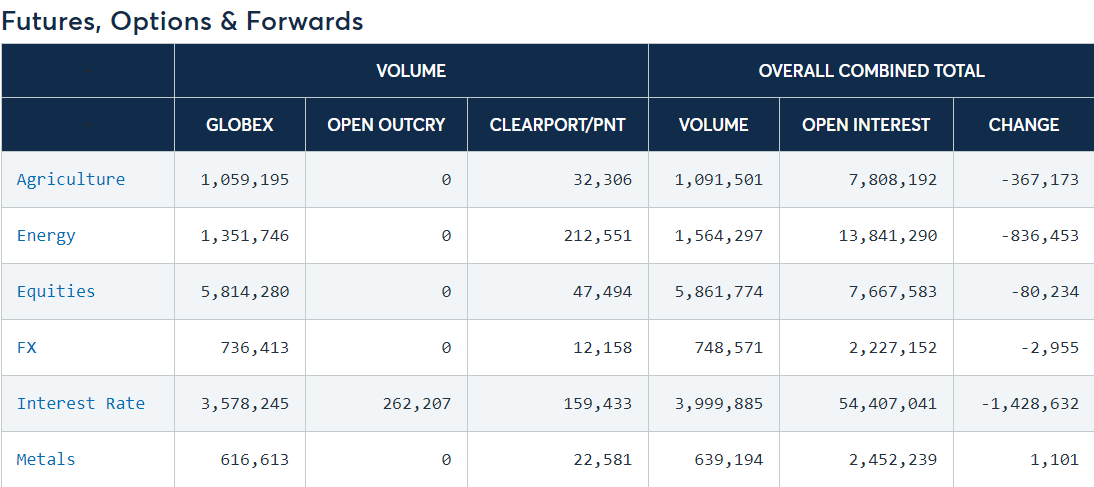Select Energy total volume 1,564,297
This screenshot has height=487, width=1094.
pos(719,236)
